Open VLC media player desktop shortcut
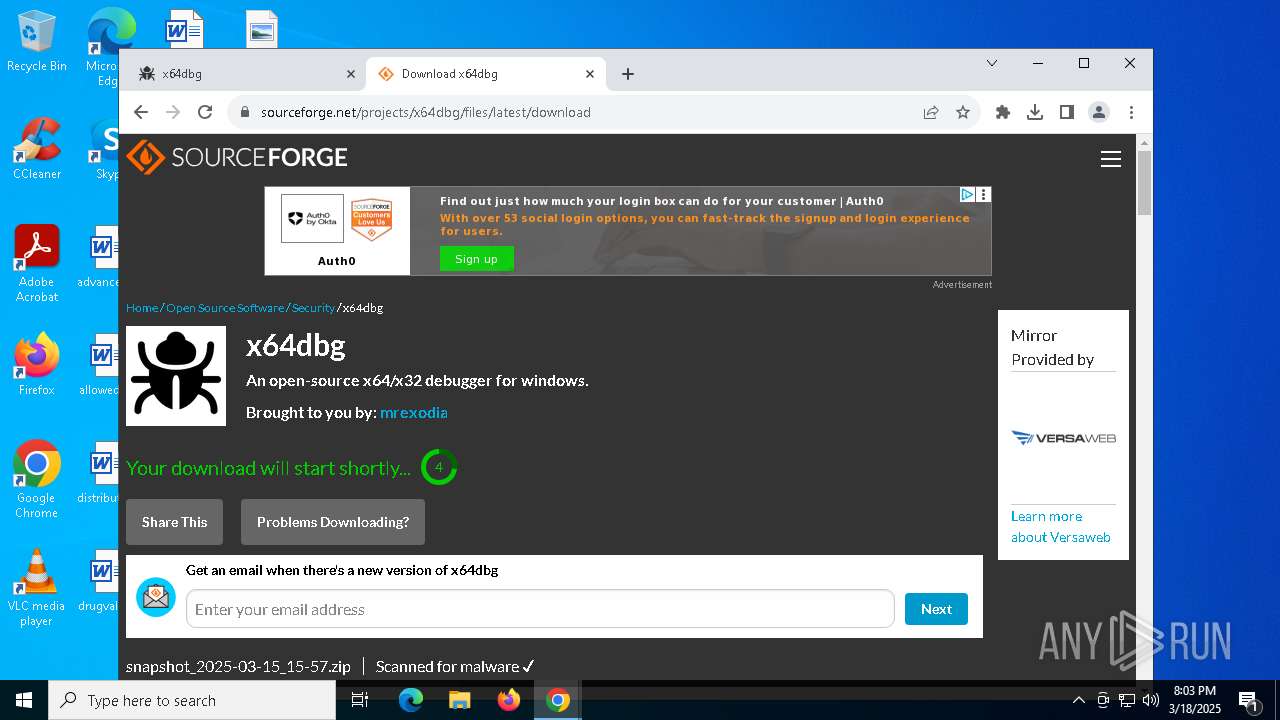The height and width of the screenshot is (720, 1280). tap(37, 588)
